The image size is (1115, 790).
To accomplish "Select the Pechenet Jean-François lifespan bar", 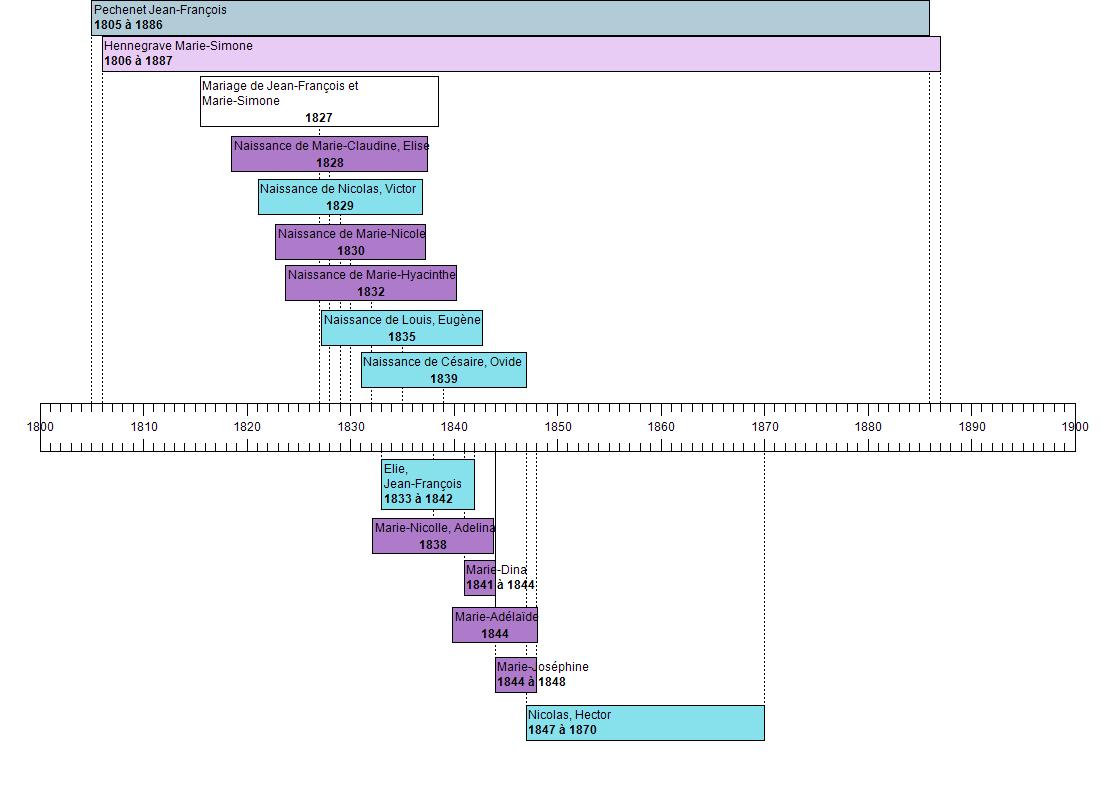I will point(510,18).
